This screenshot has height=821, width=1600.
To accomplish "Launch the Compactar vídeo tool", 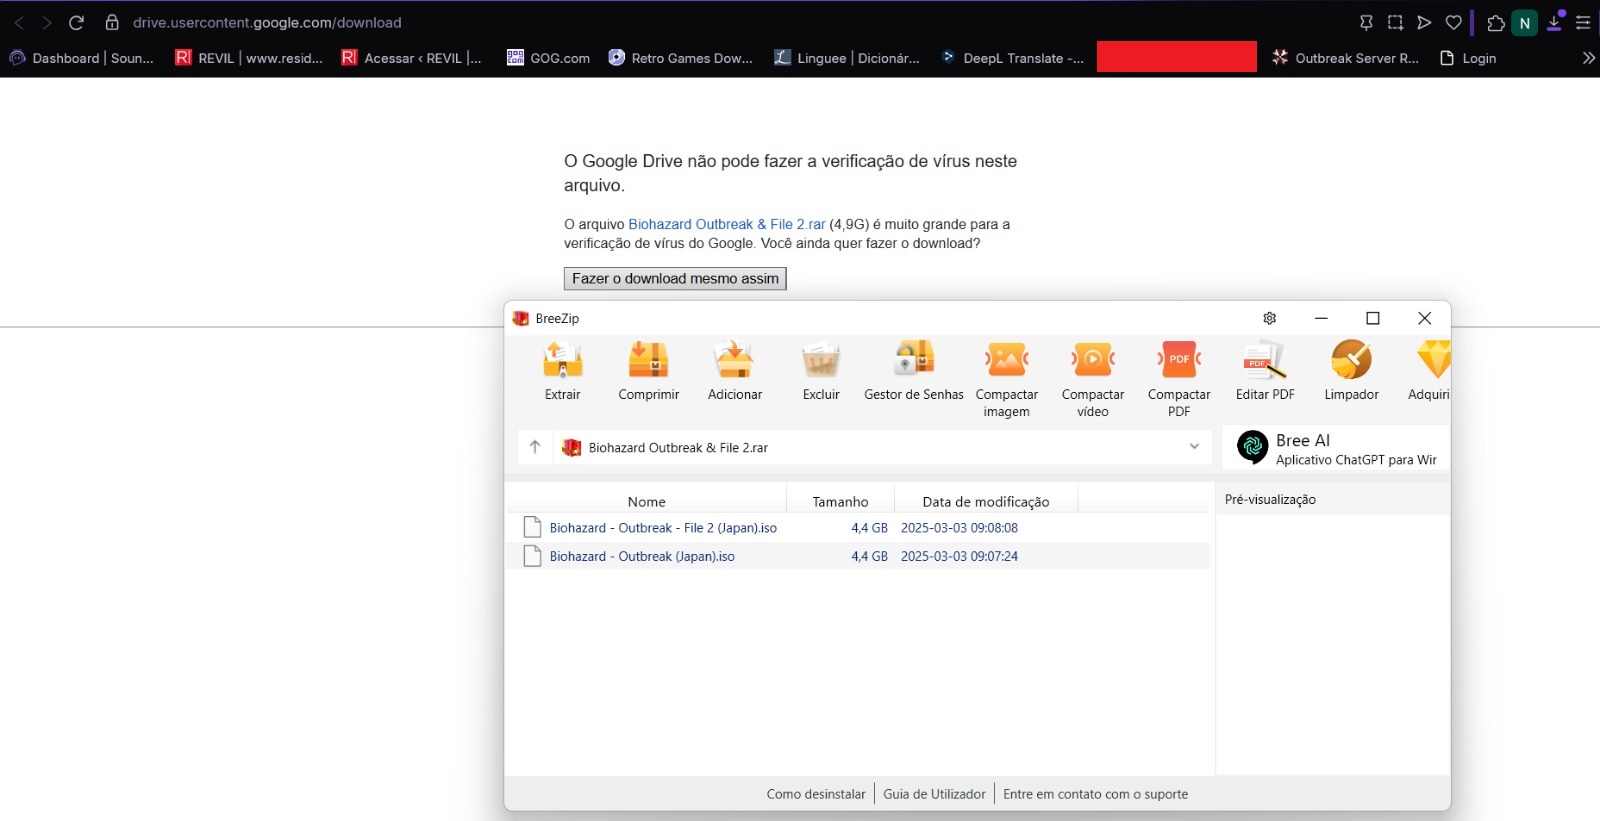I will (1092, 361).
